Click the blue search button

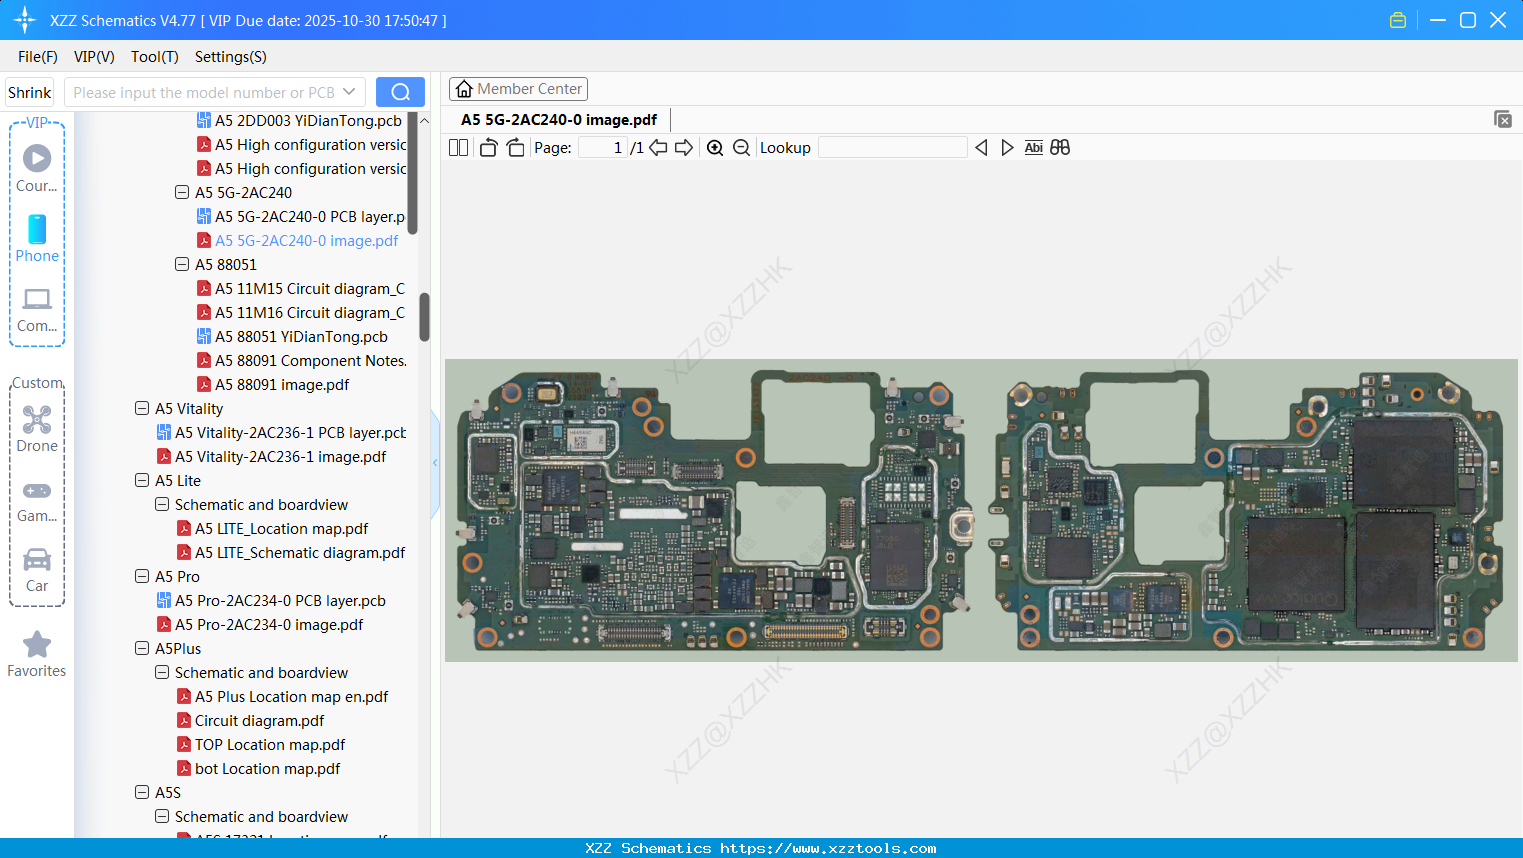point(400,92)
